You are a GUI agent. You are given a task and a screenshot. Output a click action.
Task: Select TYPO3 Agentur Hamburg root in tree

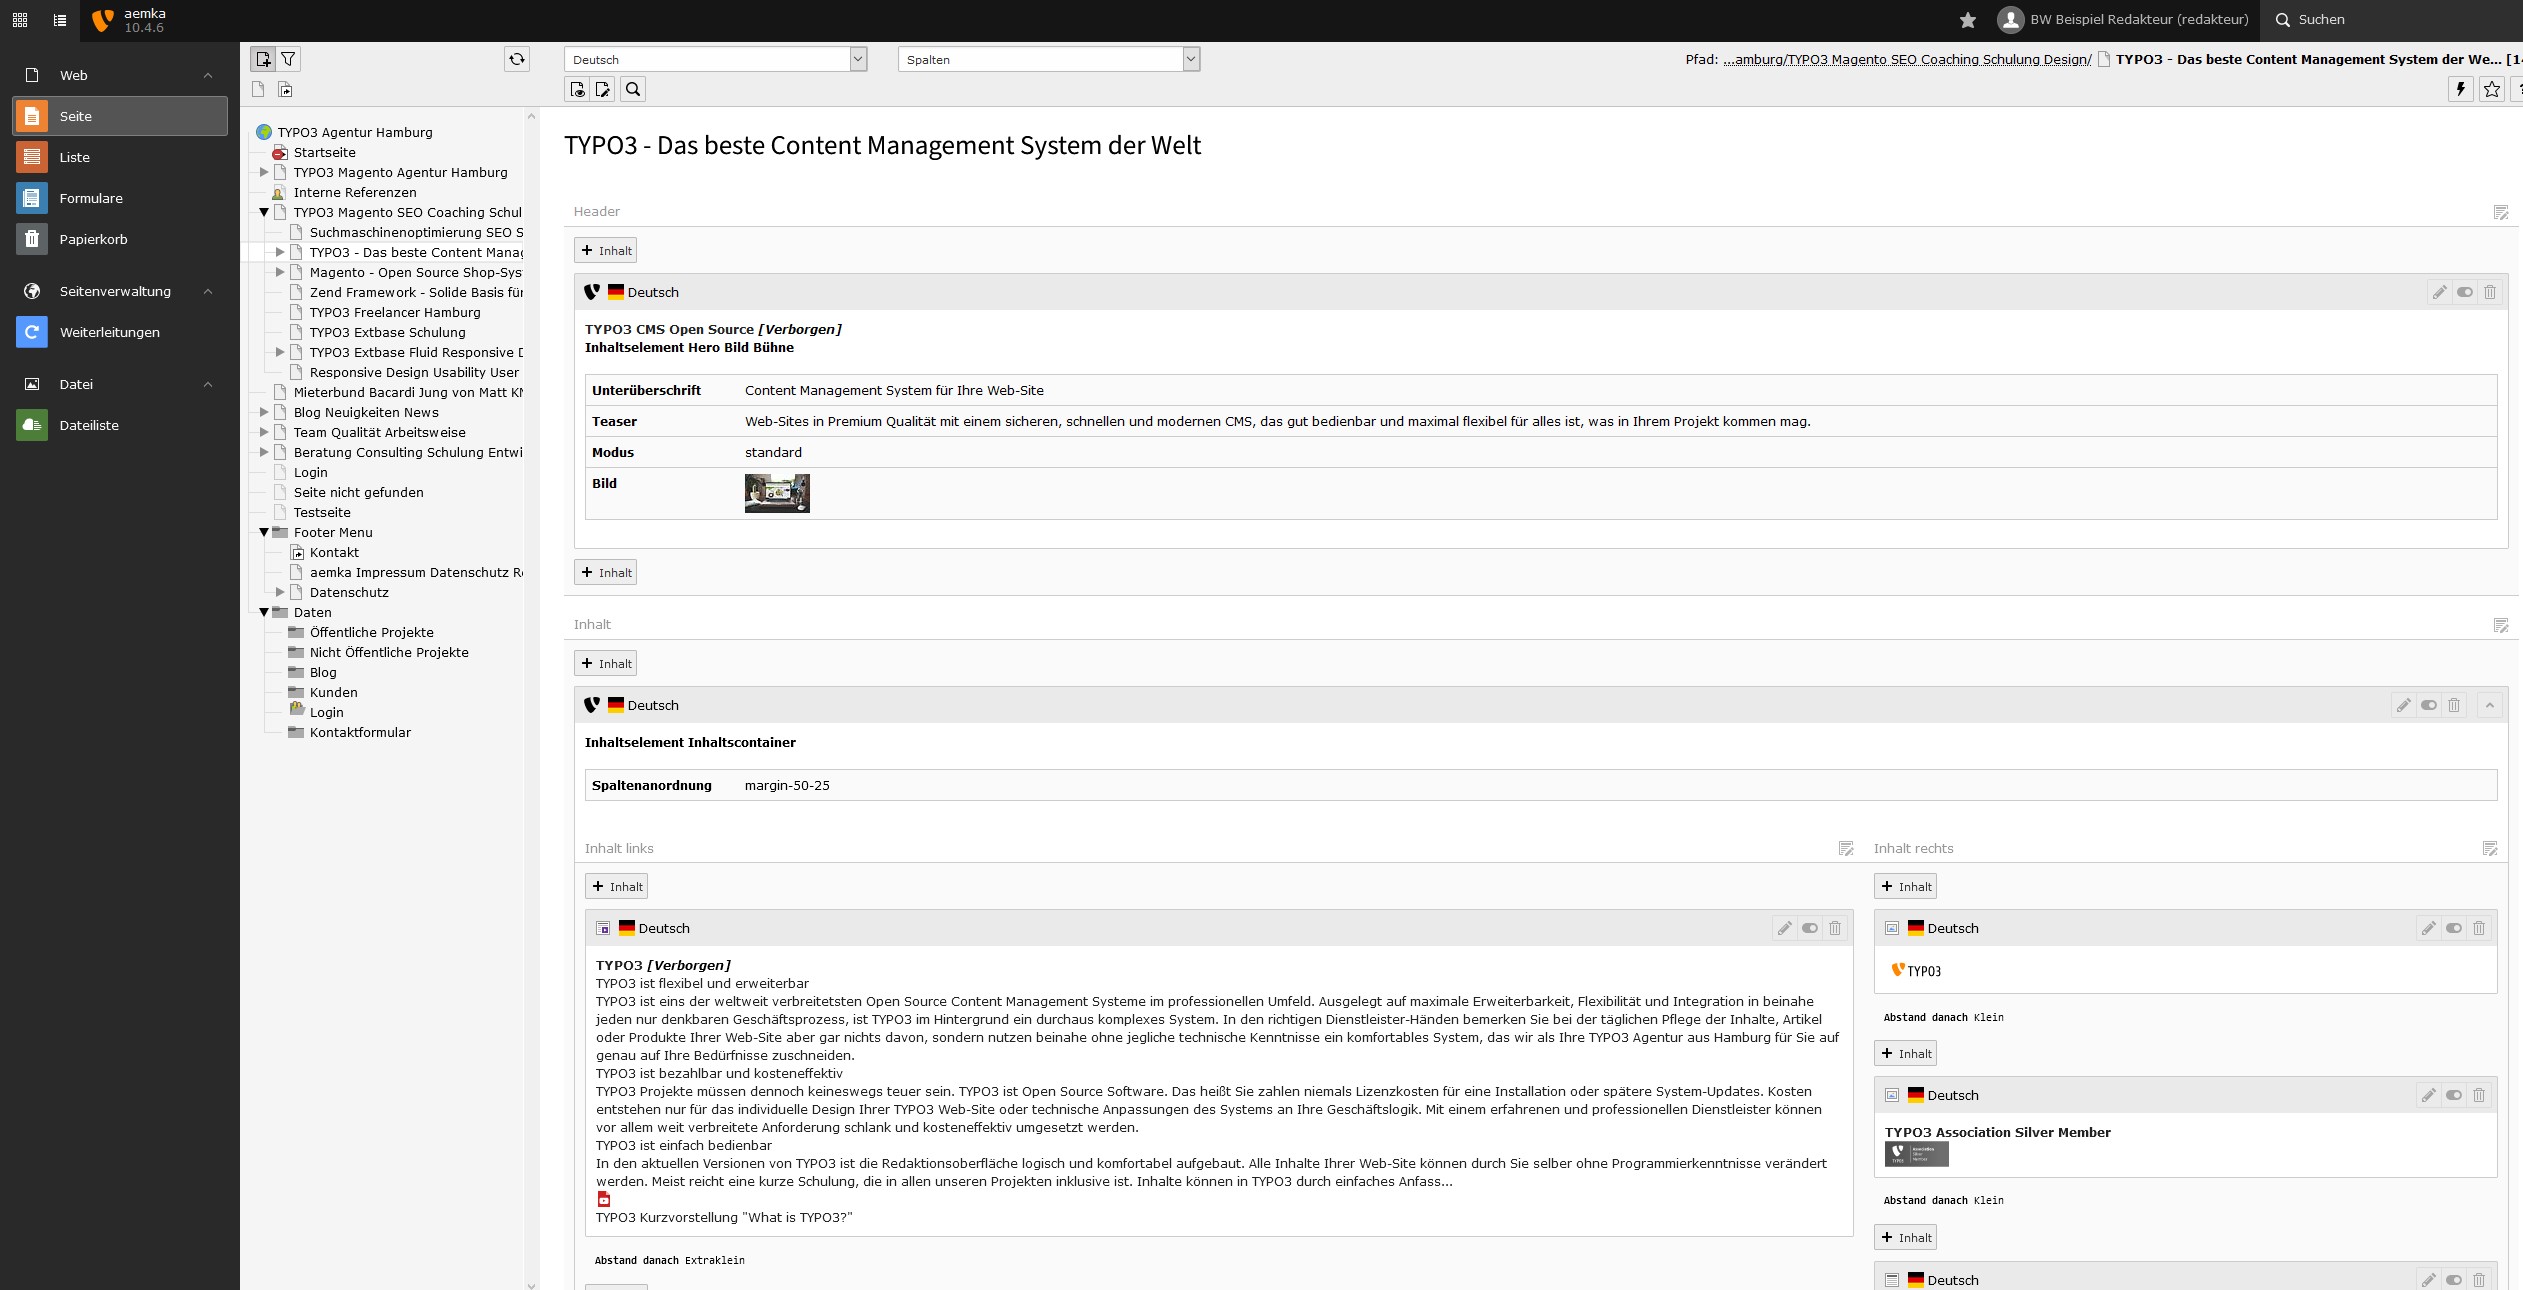pyautogui.click(x=355, y=132)
